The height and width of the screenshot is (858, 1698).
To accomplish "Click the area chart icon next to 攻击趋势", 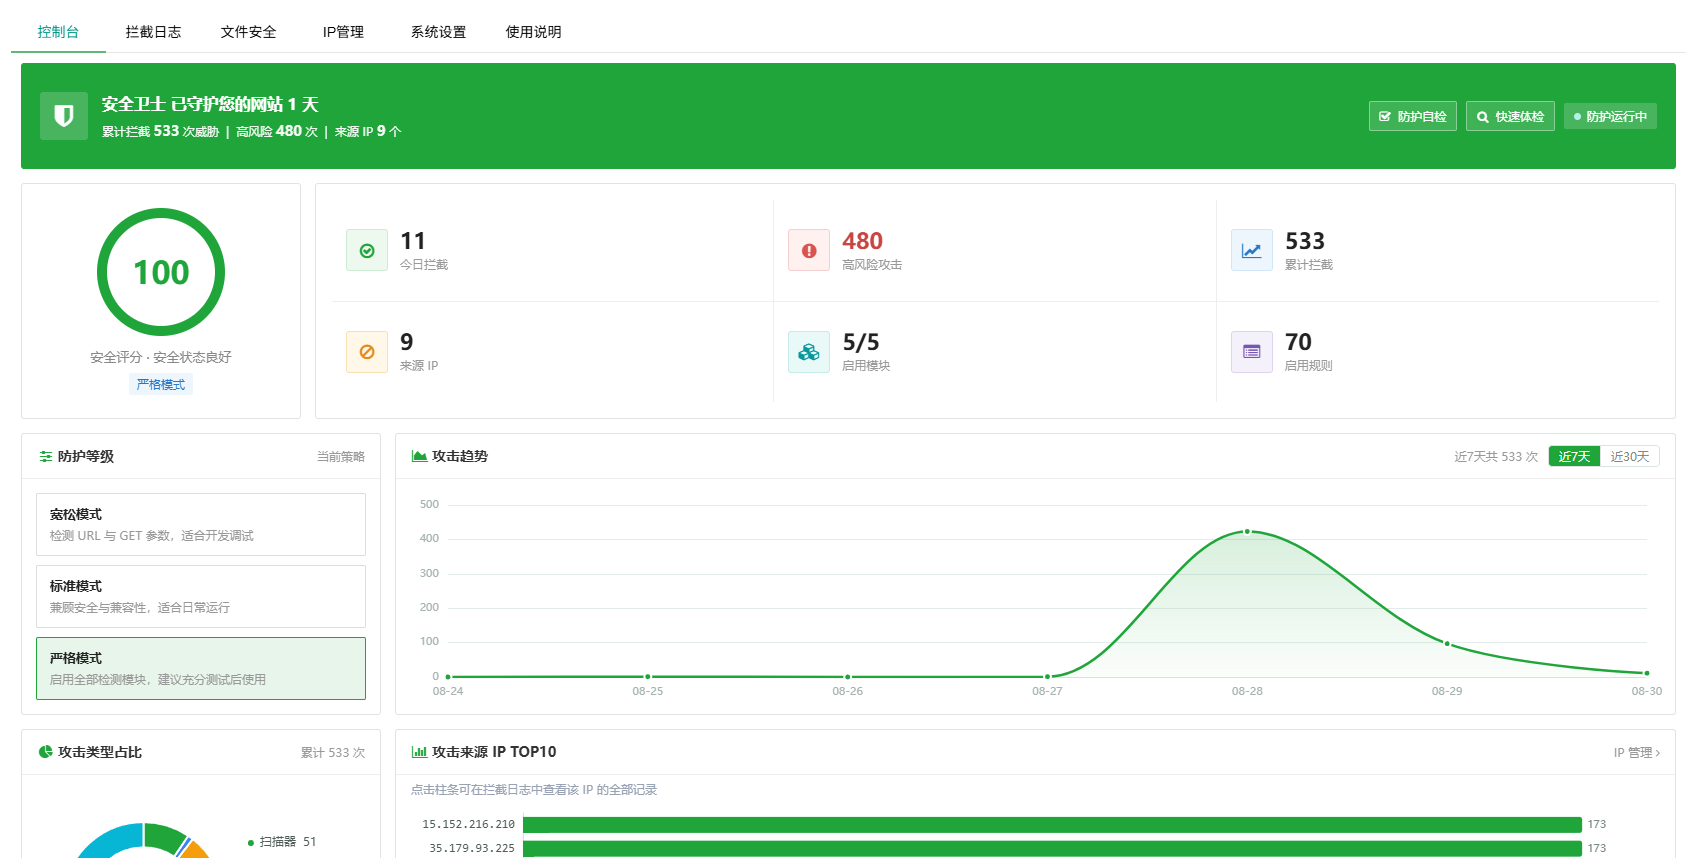I will [x=420, y=456].
